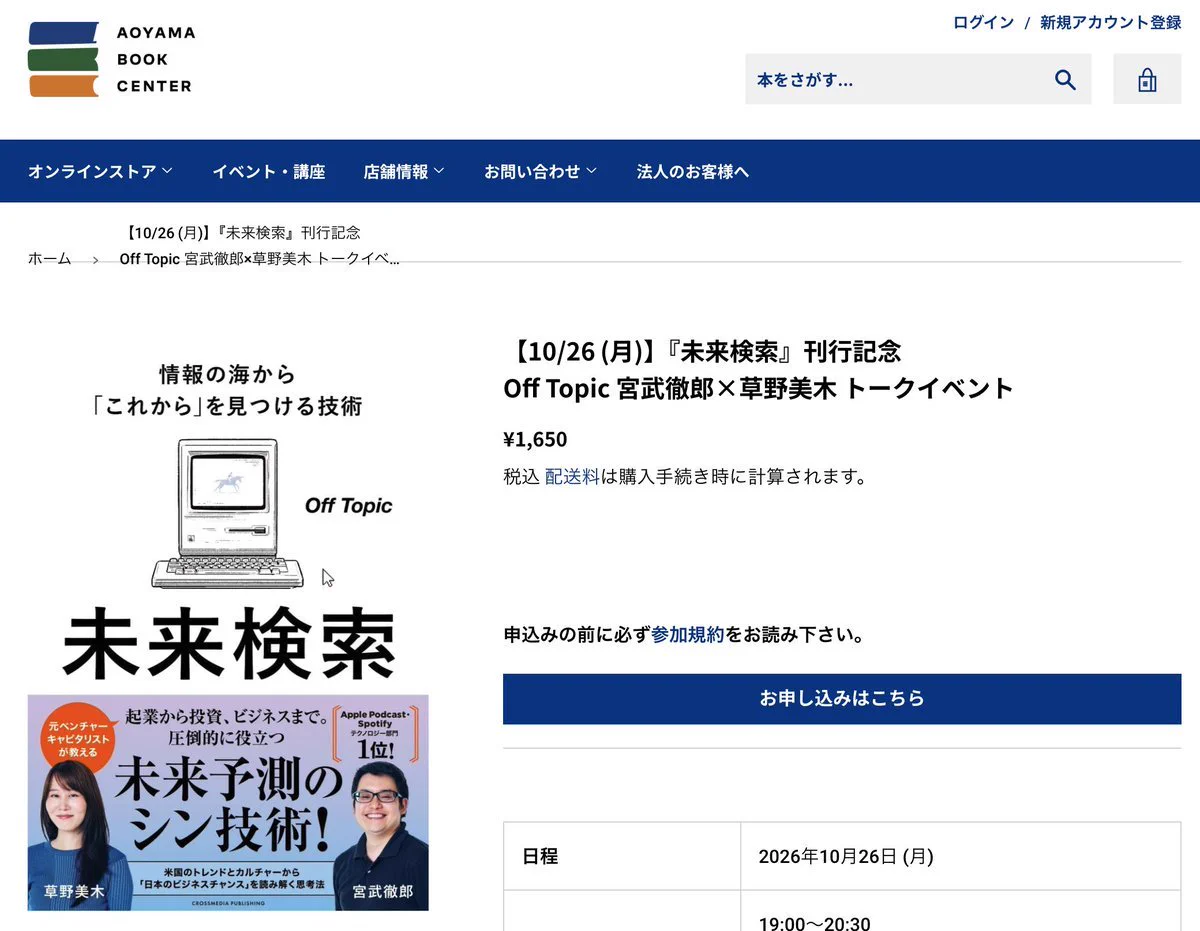1200x931 pixels.
Task: Click the 日程 table header cell
Action: [622, 856]
